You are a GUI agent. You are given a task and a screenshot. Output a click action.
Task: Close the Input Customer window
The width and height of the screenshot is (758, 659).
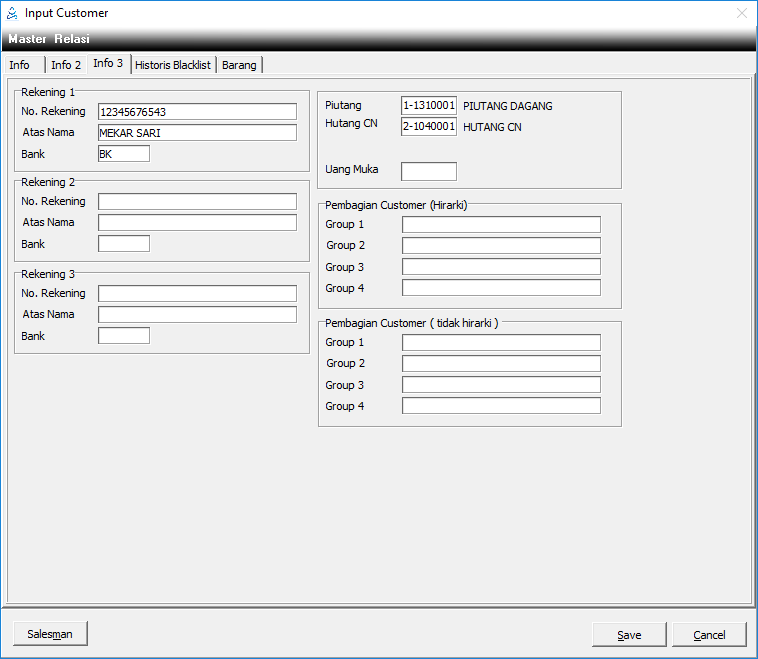[741, 13]
